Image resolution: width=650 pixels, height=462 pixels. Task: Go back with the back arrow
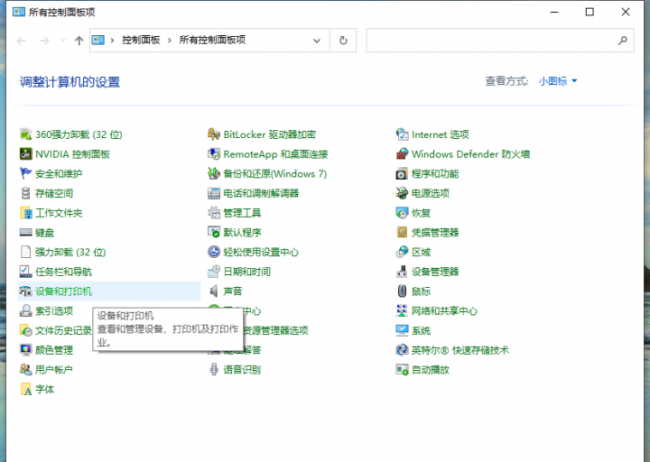(x=22, y=40)
